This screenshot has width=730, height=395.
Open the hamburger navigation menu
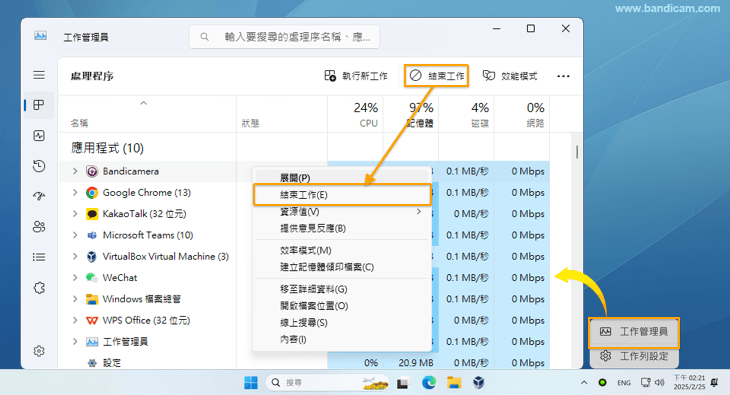click(39, 75)
